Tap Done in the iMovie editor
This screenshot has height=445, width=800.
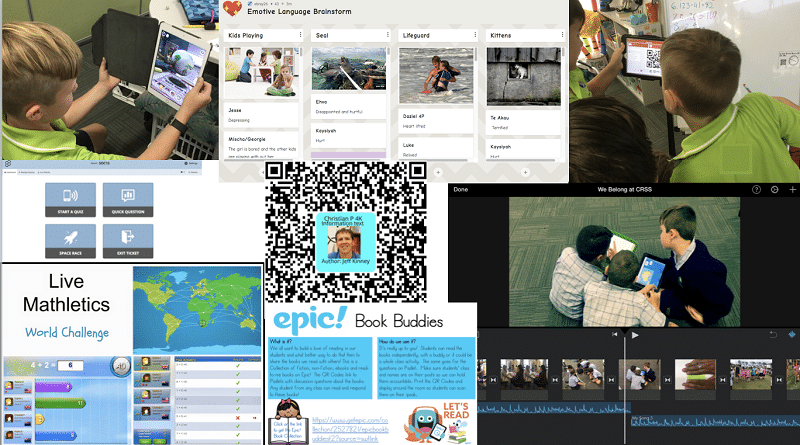point(461,189)
